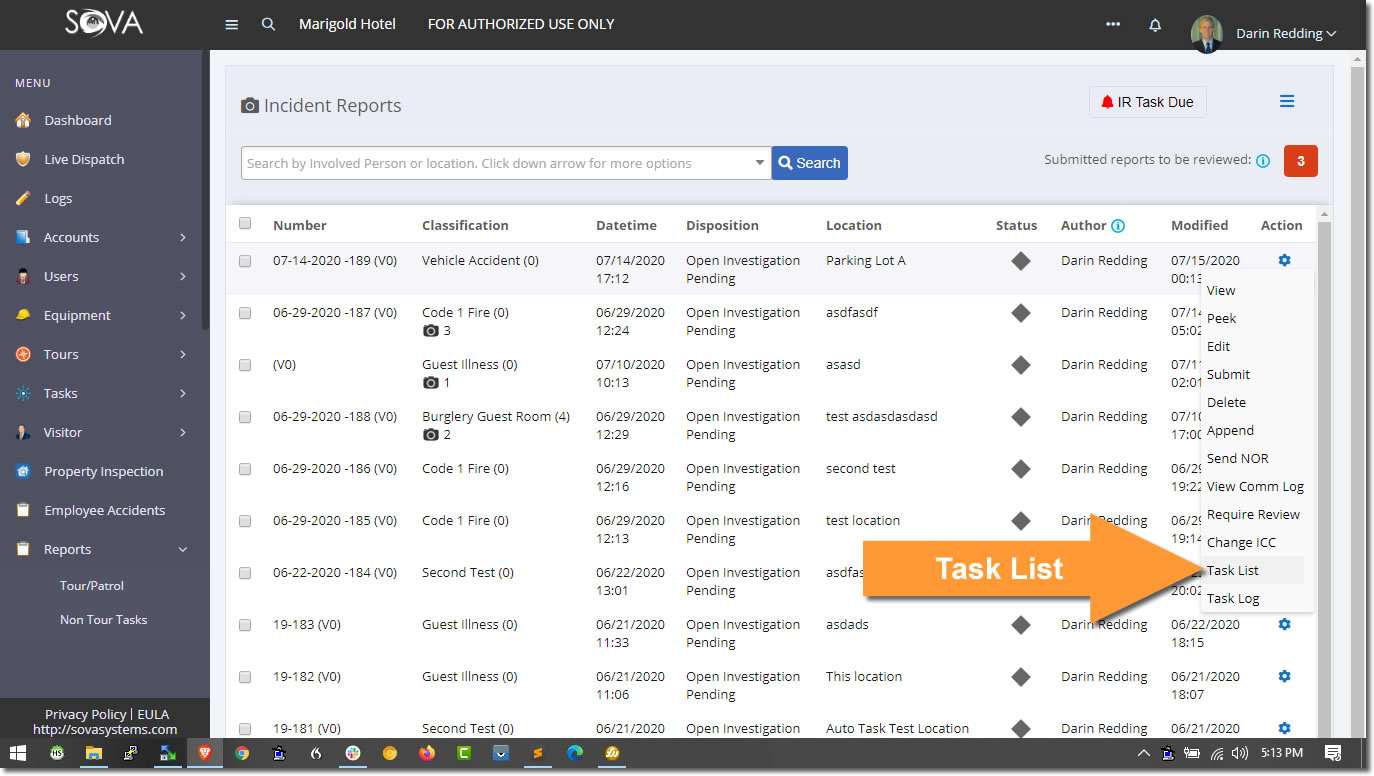The height and width of the screenshot is (776, 1374).
Task: Click the search magnifier in top bar
Action: pos(268,24)
